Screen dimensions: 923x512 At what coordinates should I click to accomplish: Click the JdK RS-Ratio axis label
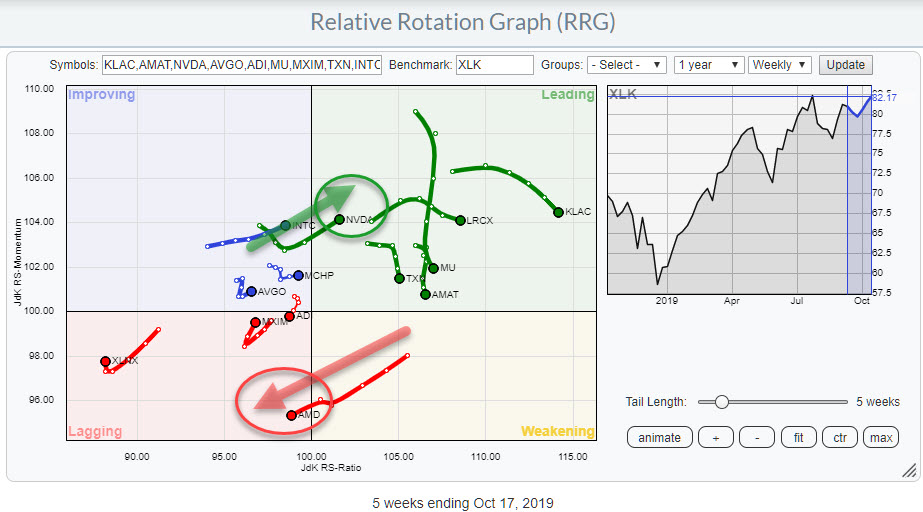click(x=331, y=468)
